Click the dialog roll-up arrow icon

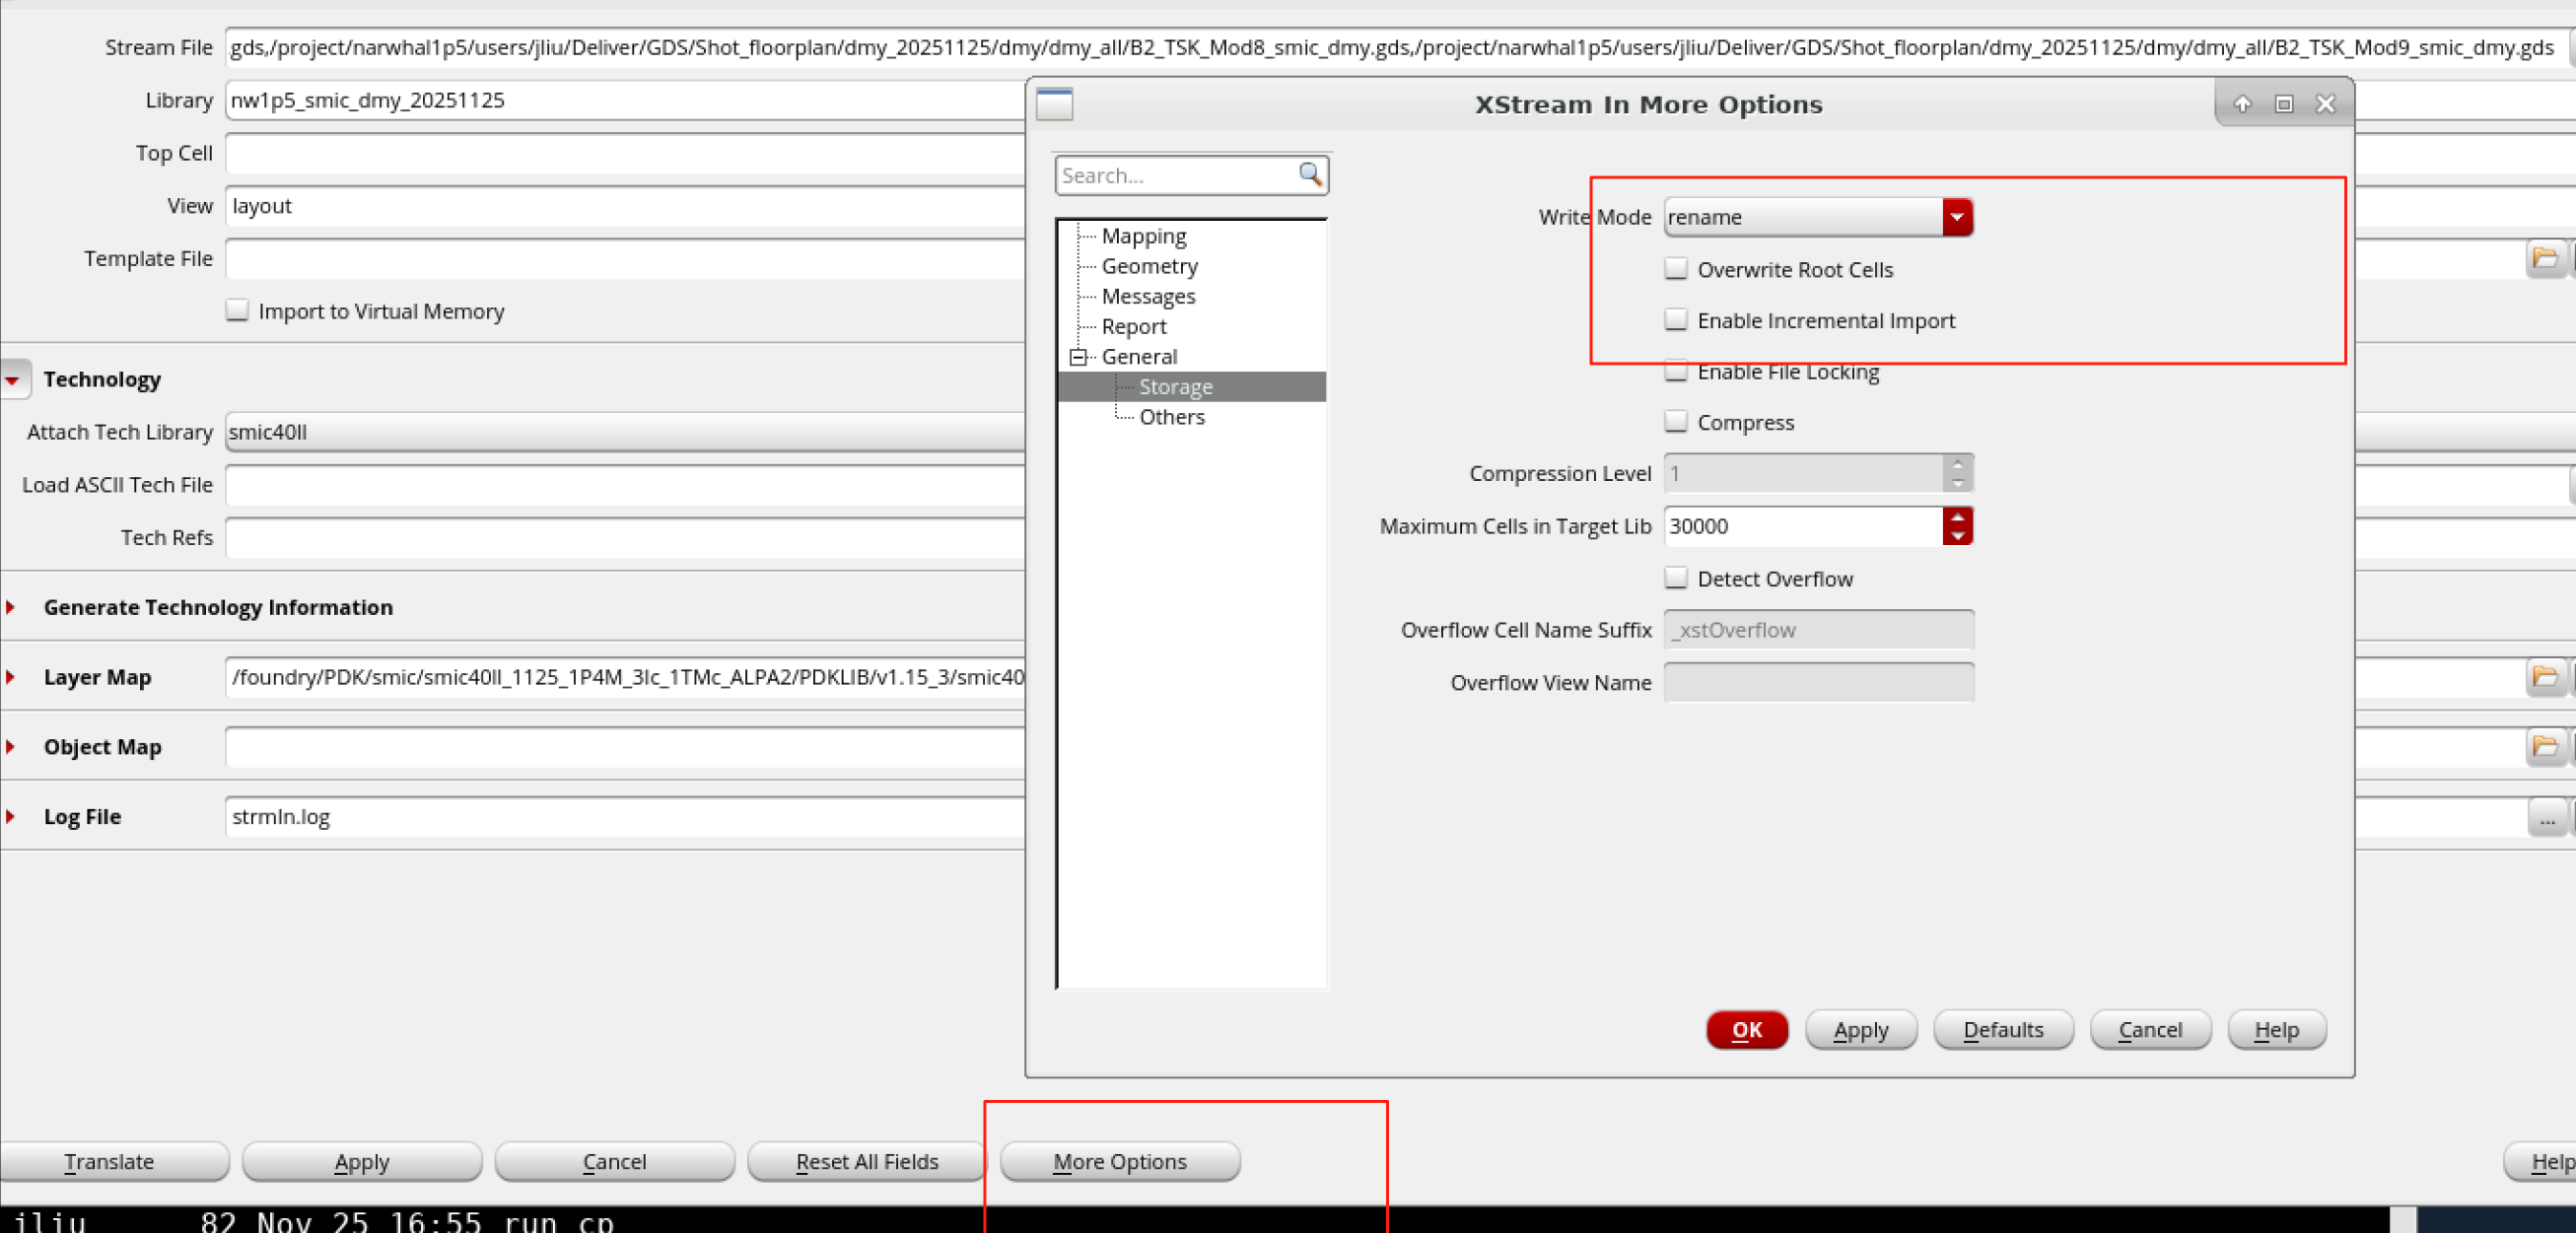tap(2242, 104)
